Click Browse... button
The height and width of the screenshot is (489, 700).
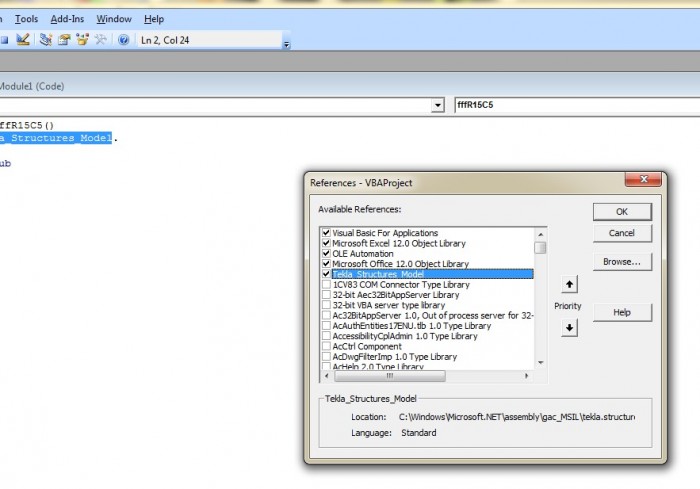click(622, 262)
